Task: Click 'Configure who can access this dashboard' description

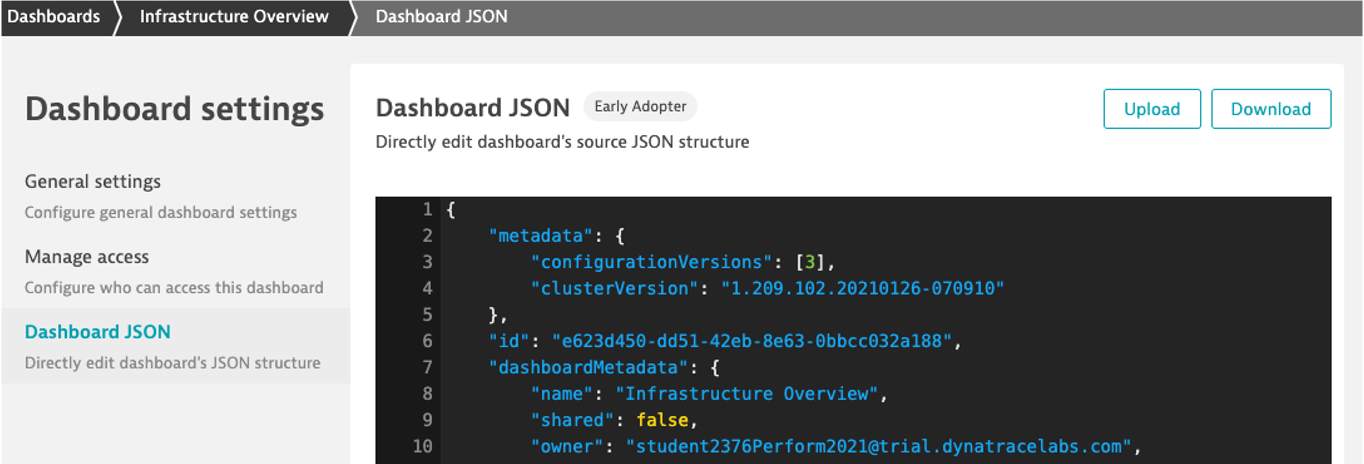Action: click(x=174, y=288)
